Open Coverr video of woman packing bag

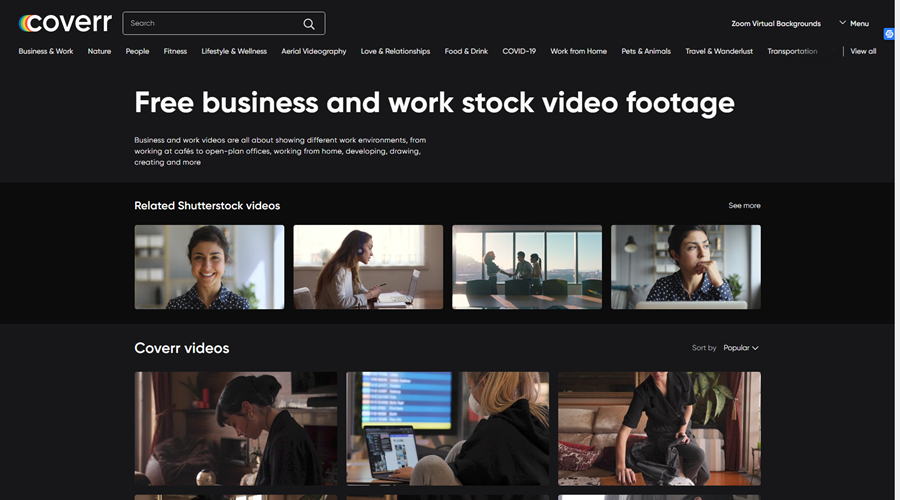click(x=660, y=428)
